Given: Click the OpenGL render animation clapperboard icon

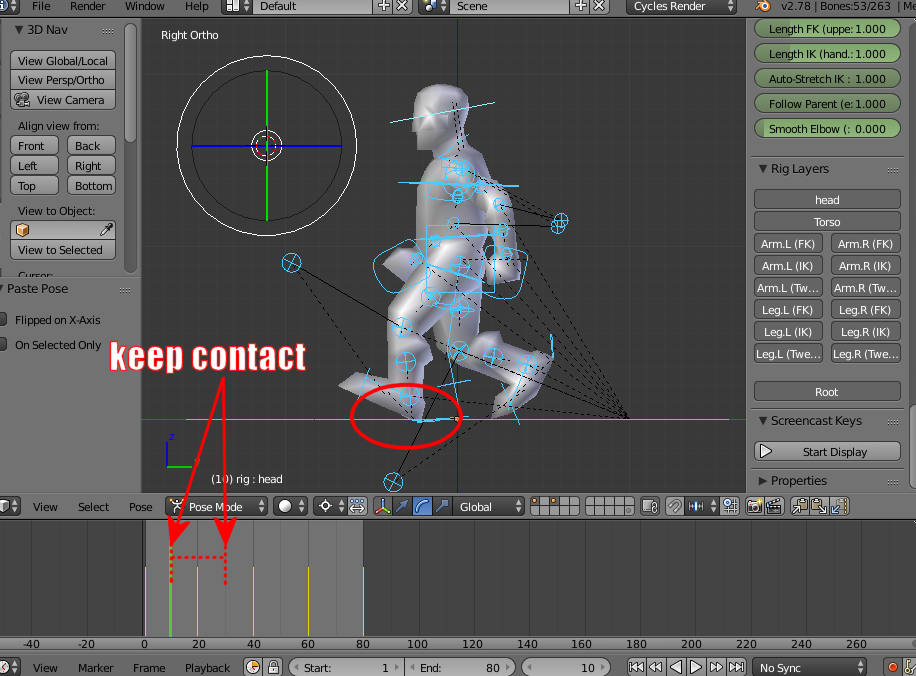Looking at the screenshot, I should coord(775,507).
